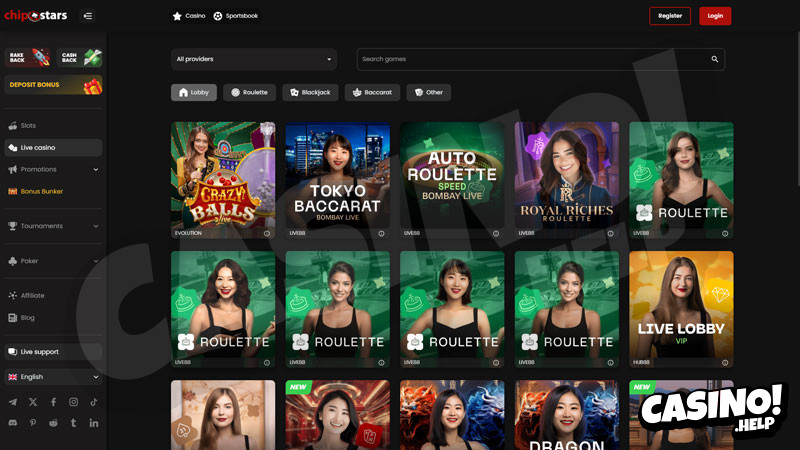Open the Discord social icon
800x450 pixels.
pyautogui.click(x=13, y=423)
